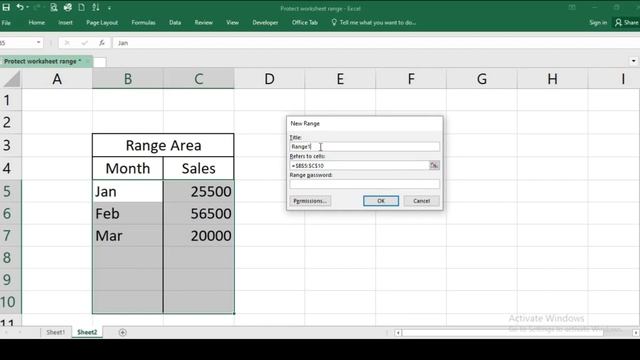
Task: Switch to the Home ribbon tab
Action: [x=37, y=23]
